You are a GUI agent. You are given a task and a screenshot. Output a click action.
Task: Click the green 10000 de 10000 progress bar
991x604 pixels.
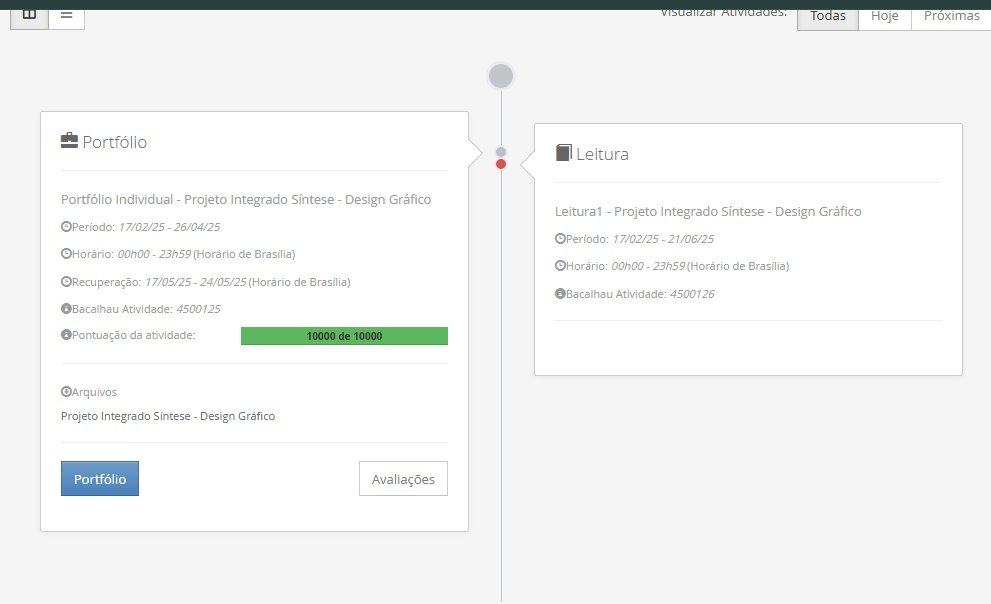(x=344, y=336)
